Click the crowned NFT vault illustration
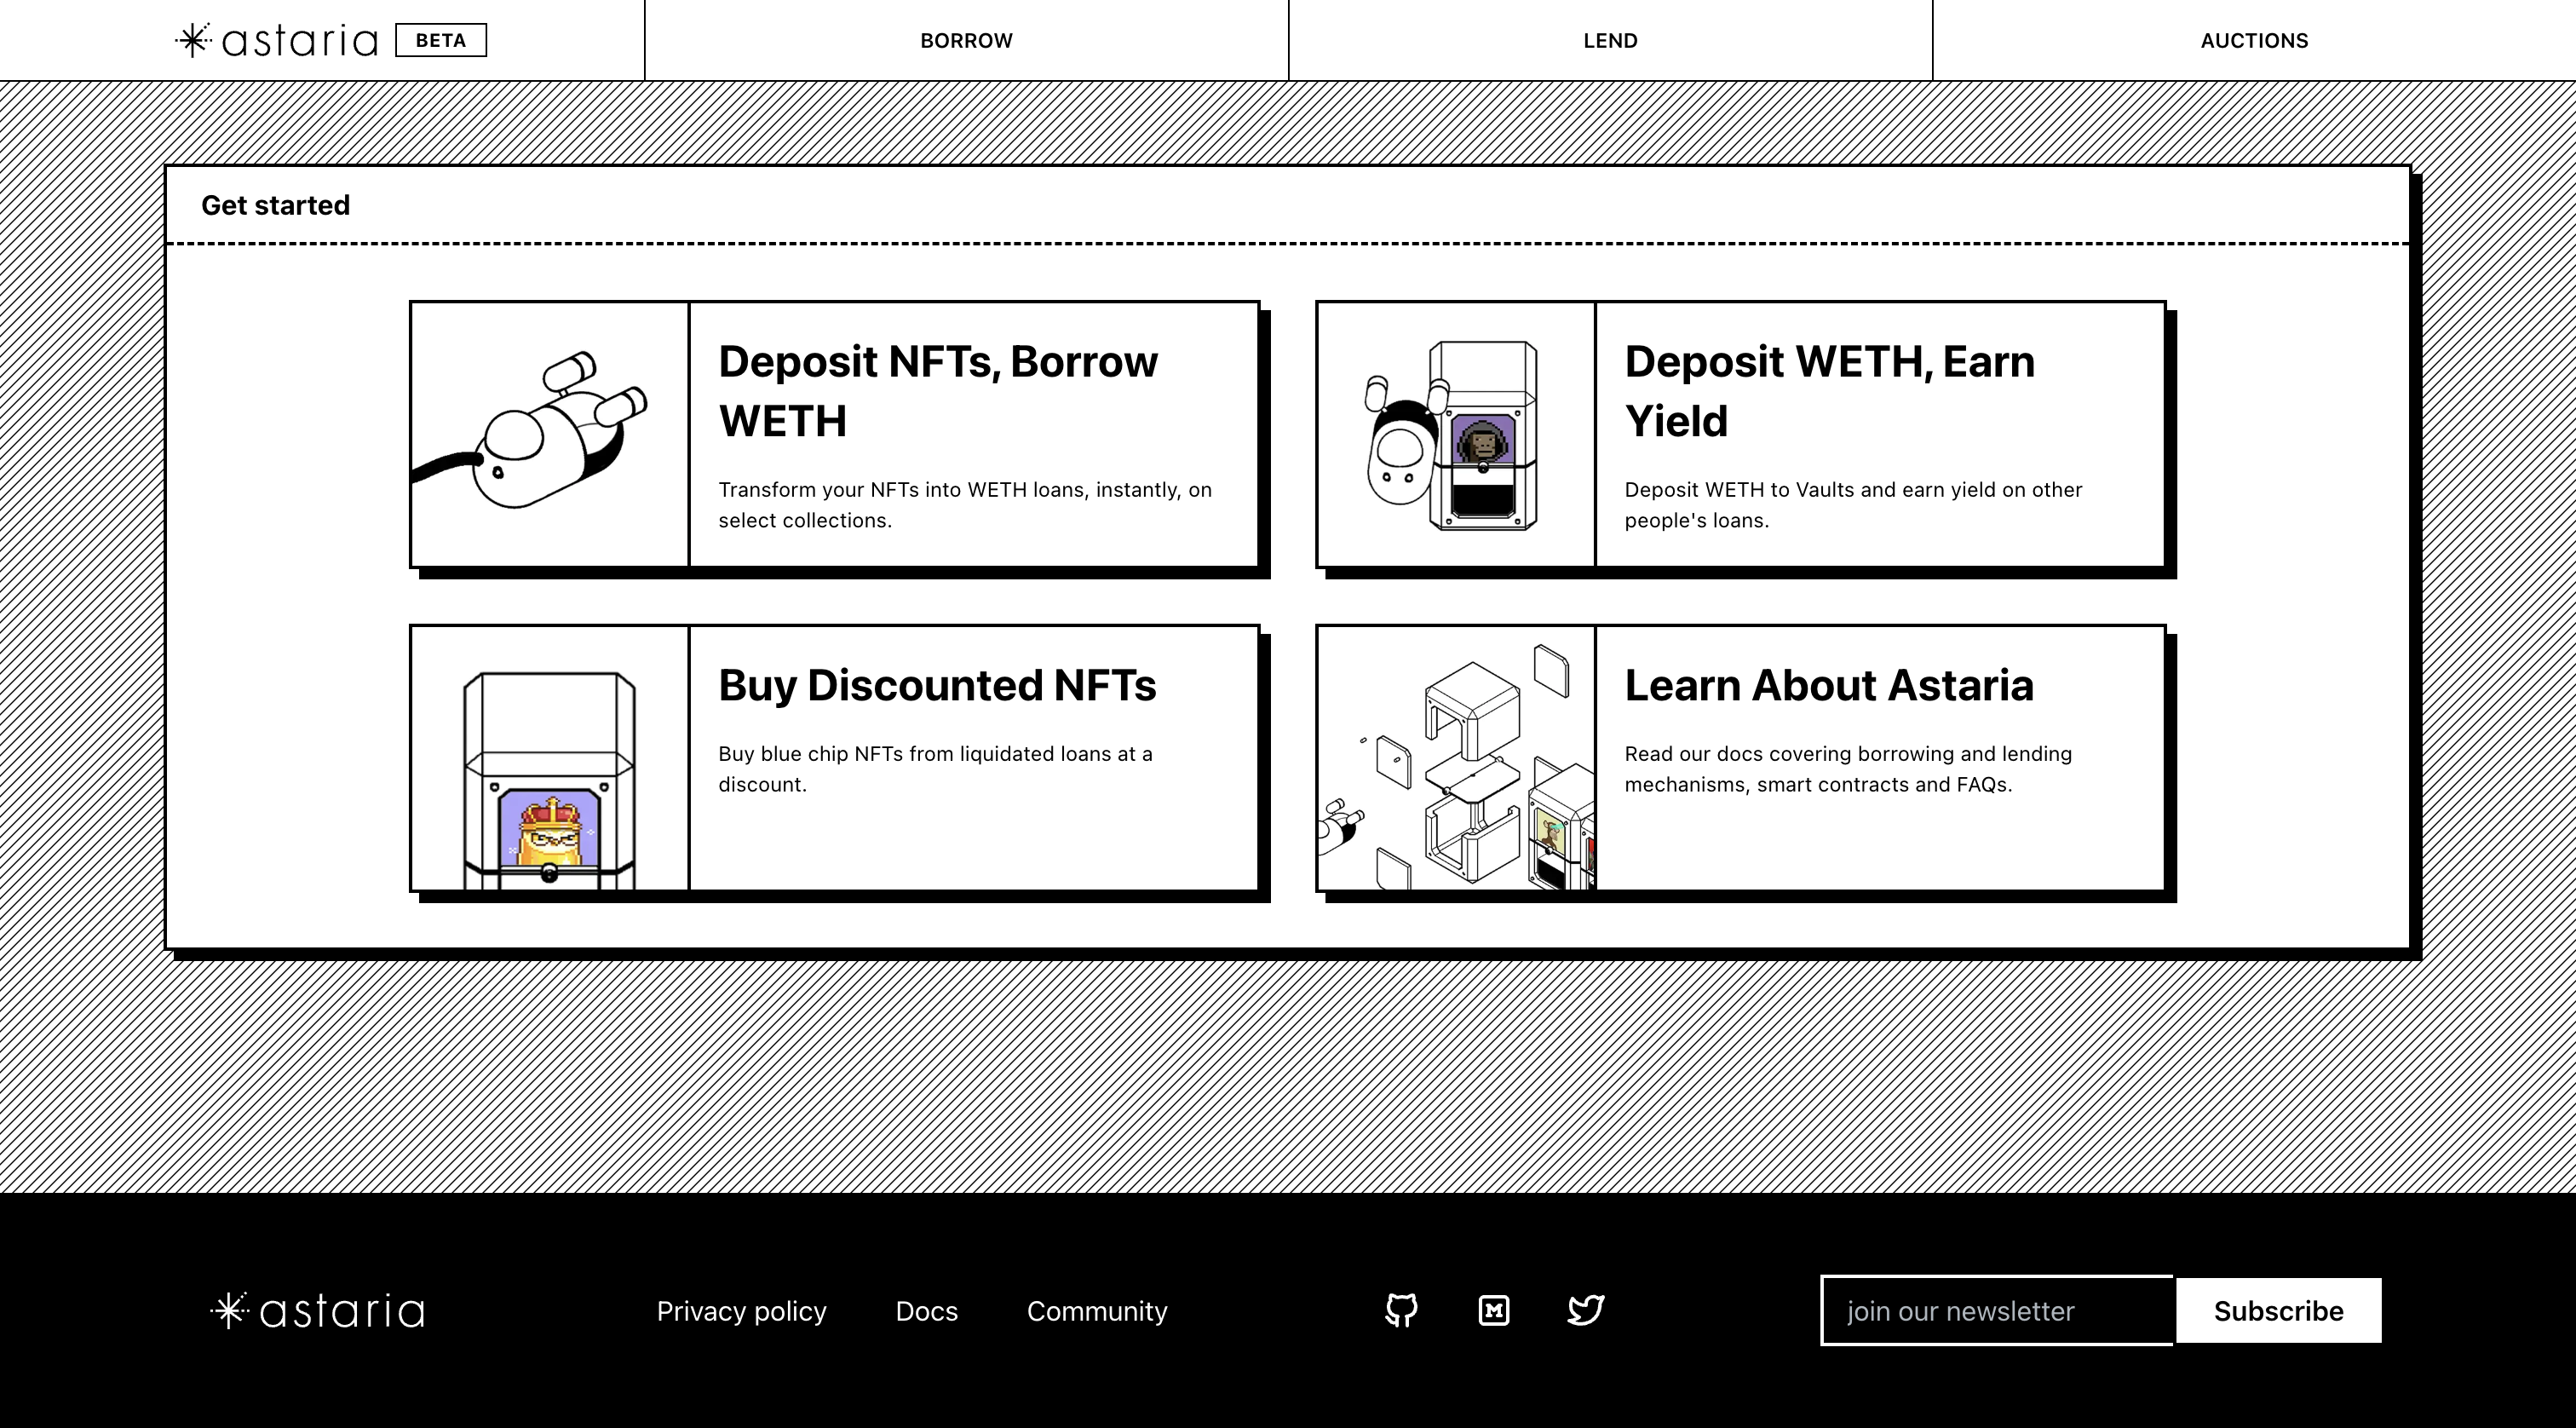 point(549,758)
